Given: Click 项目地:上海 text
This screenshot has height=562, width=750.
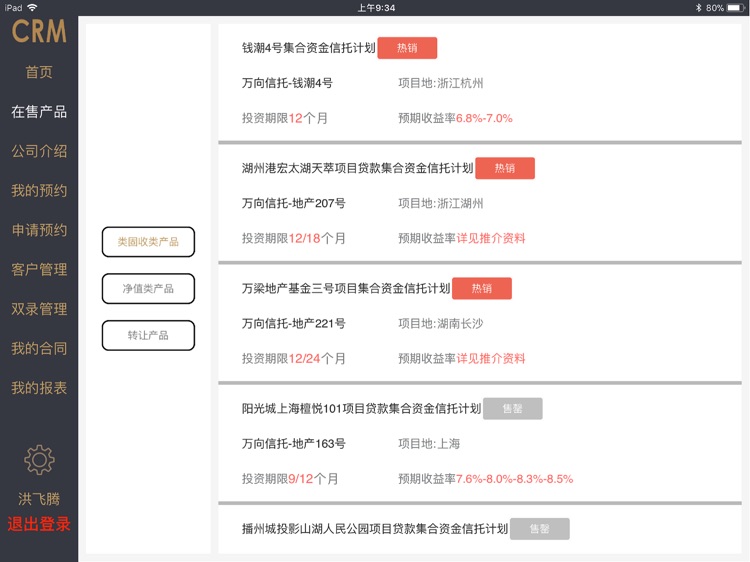Looking at the screenshot, I should [x=429, y=444].
